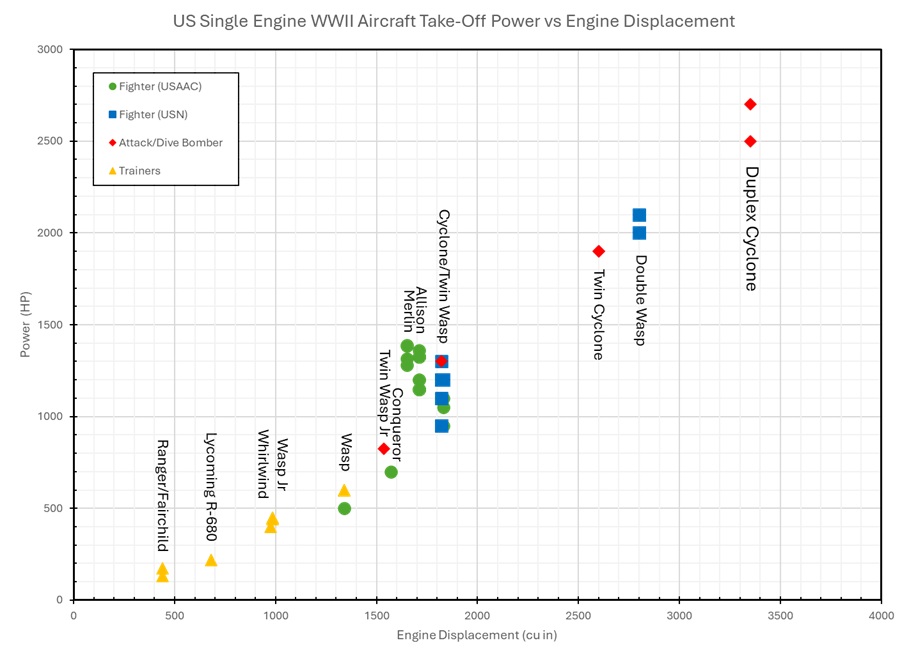Click the red diamond legend marker for Attack/Dive Bomber
The height and width of the screenshot is (659, 909).
coord(112,143)
